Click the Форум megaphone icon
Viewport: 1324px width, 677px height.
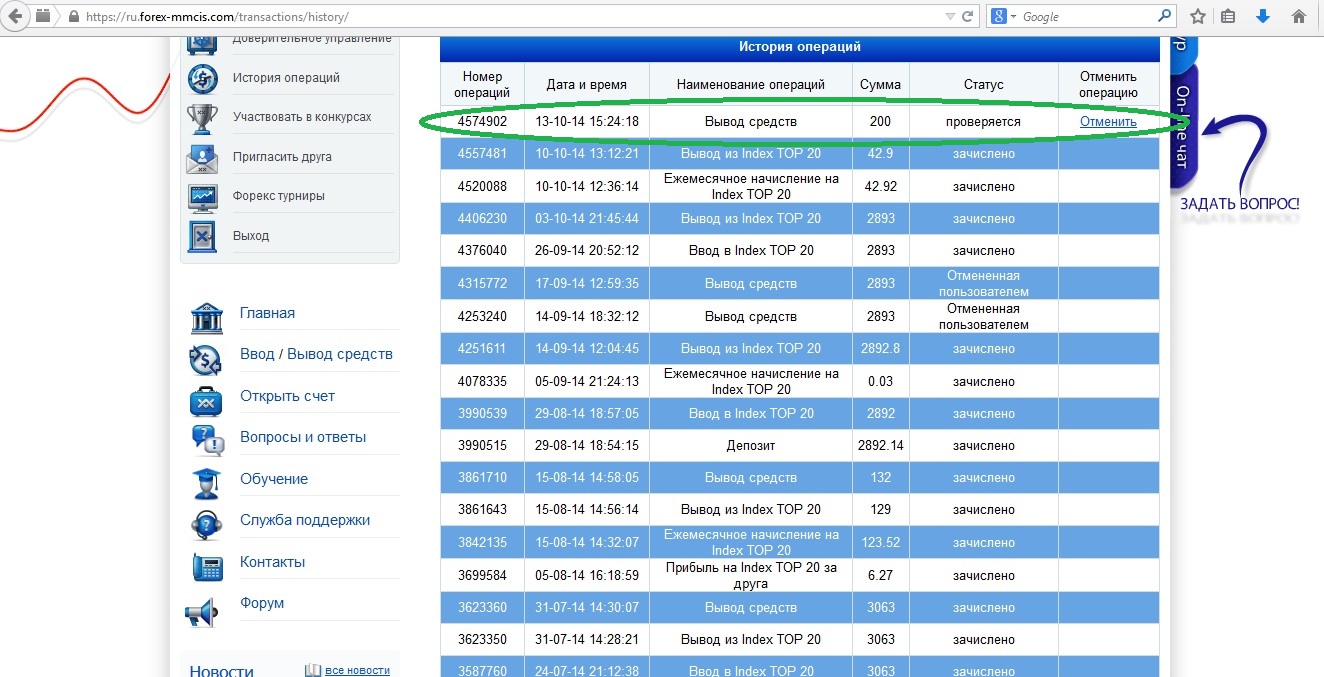point(203,611)
